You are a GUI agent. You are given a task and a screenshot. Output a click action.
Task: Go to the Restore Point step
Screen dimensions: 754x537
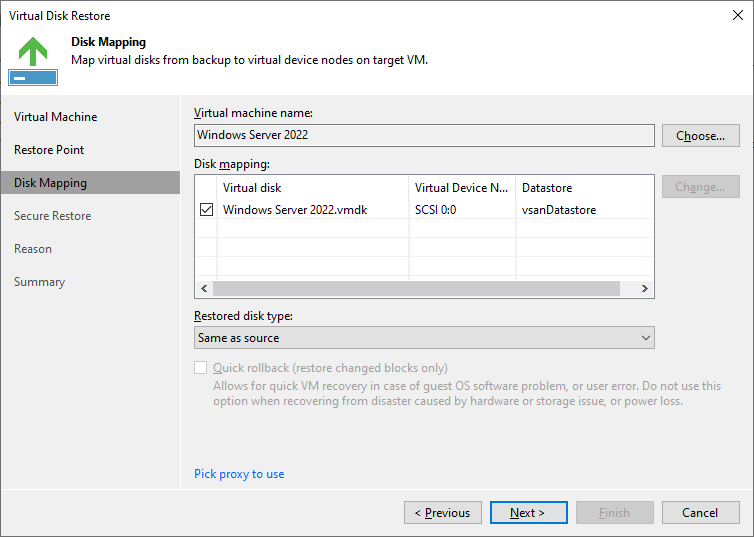[x=49, y=150]
